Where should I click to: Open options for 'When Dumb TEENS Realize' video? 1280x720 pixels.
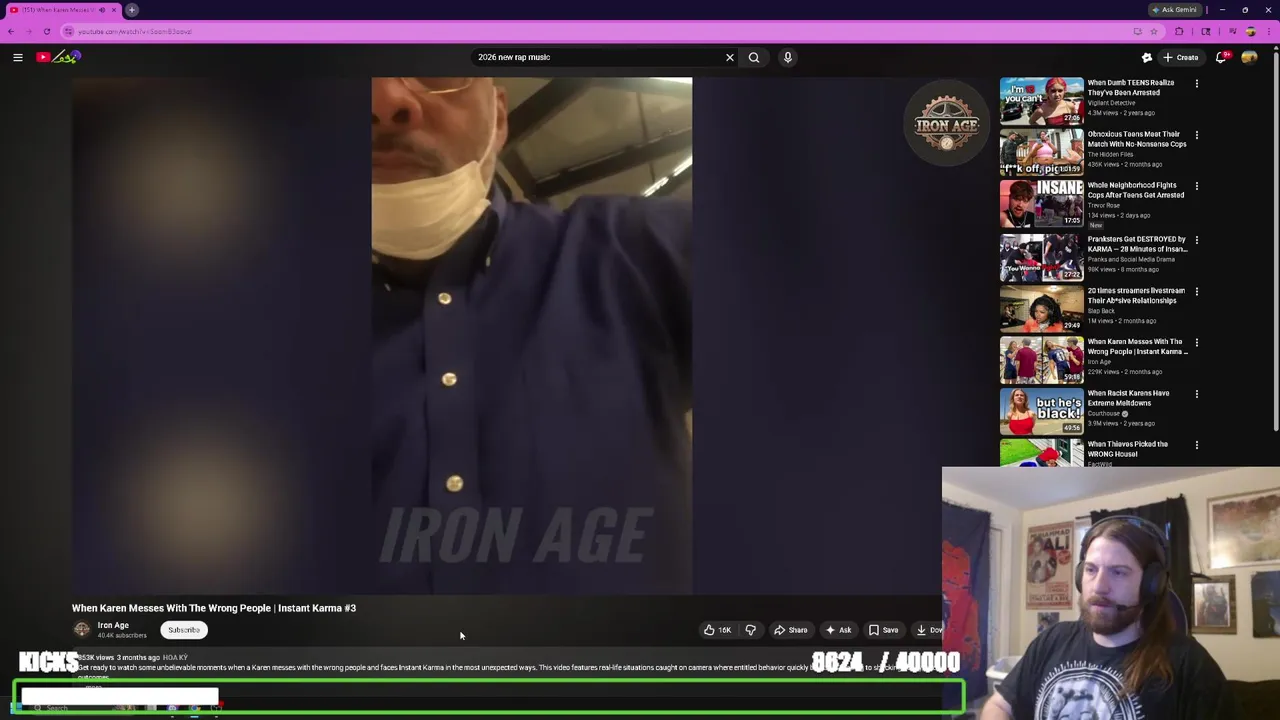point(1196,84)
